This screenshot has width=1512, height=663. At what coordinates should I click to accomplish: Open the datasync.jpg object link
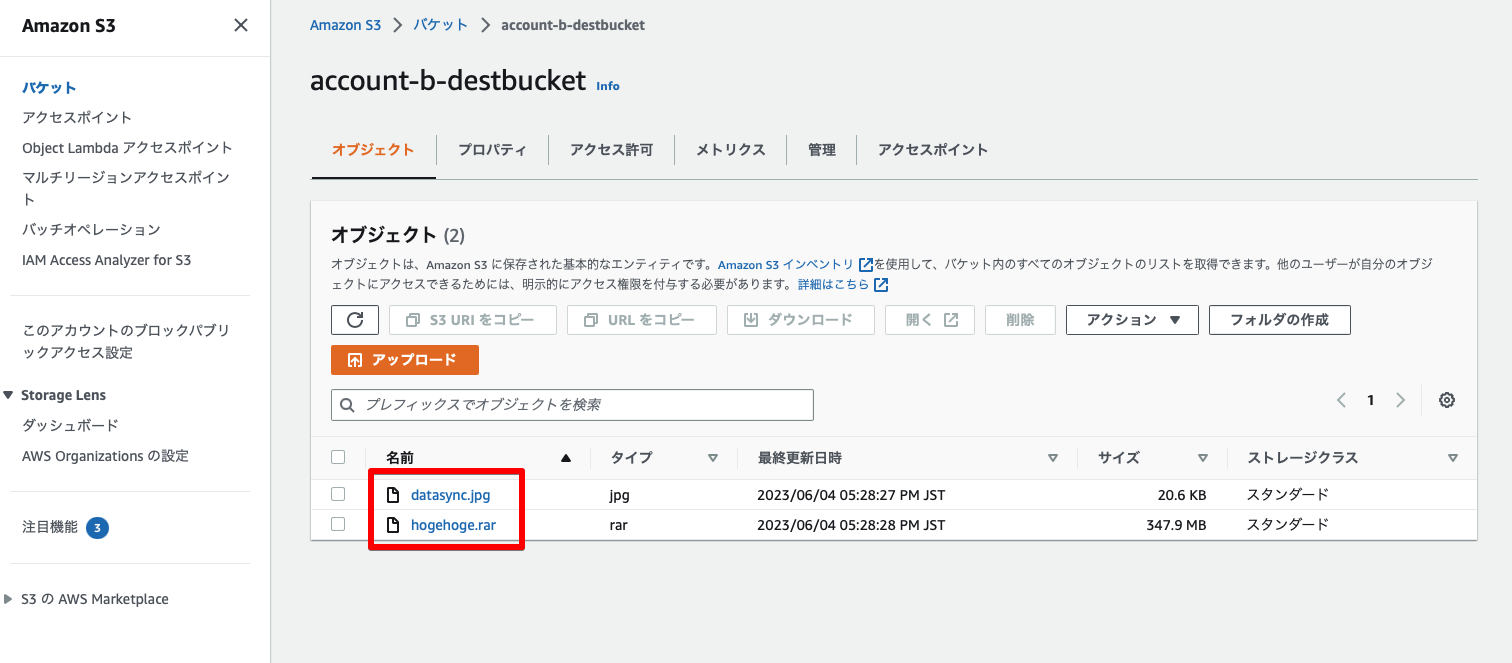point(450,494)
